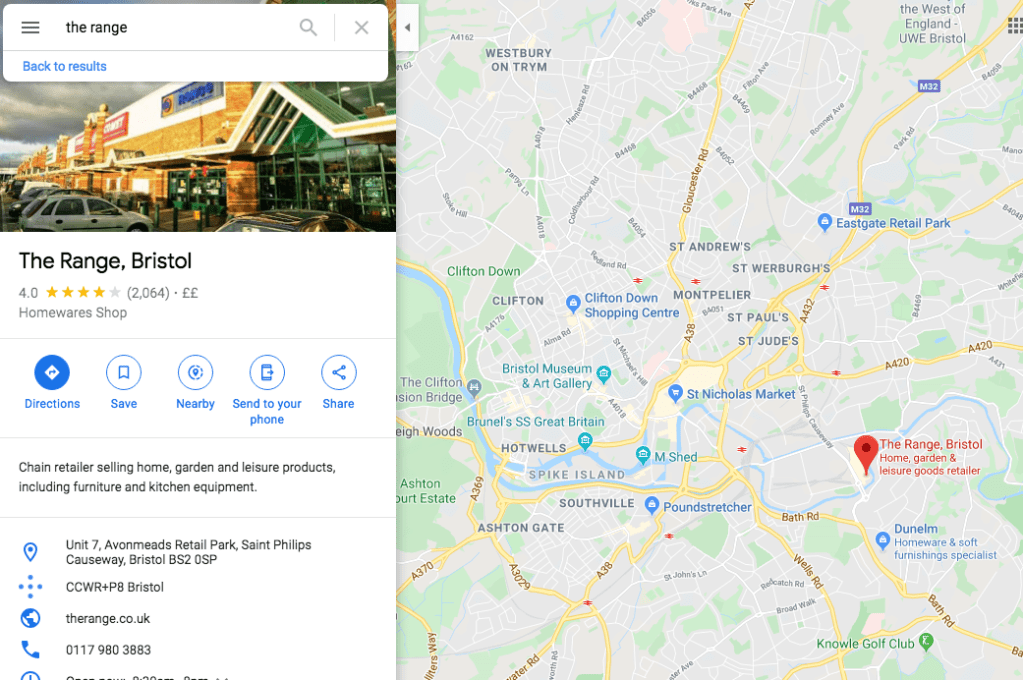The image size is (1023, 680).
Task: Click the phone number 0117 980 3883
Action: 108,650
